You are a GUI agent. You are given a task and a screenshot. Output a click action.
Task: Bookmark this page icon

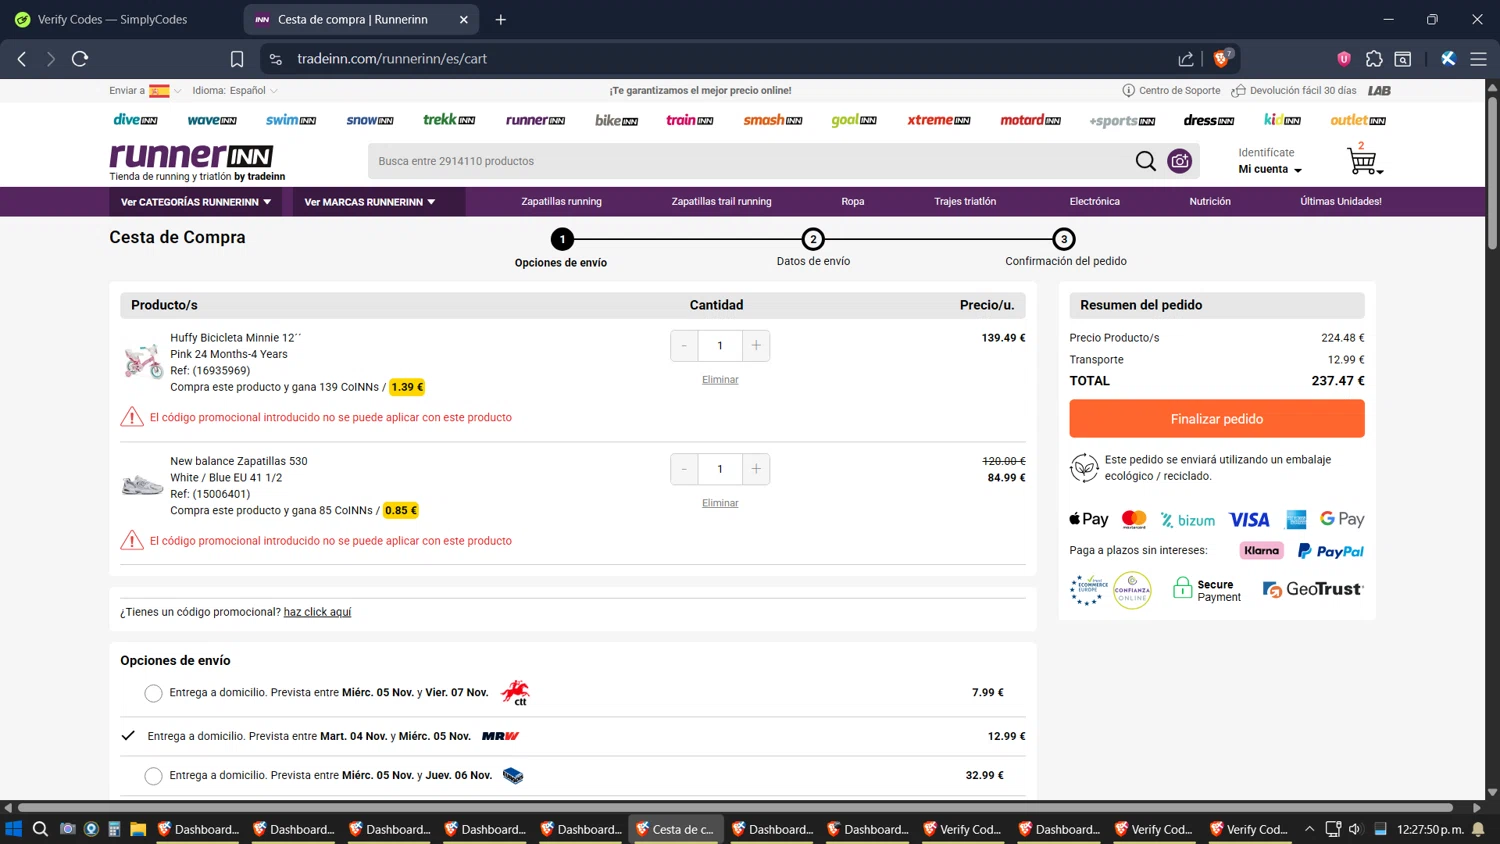tap(237, 59)
